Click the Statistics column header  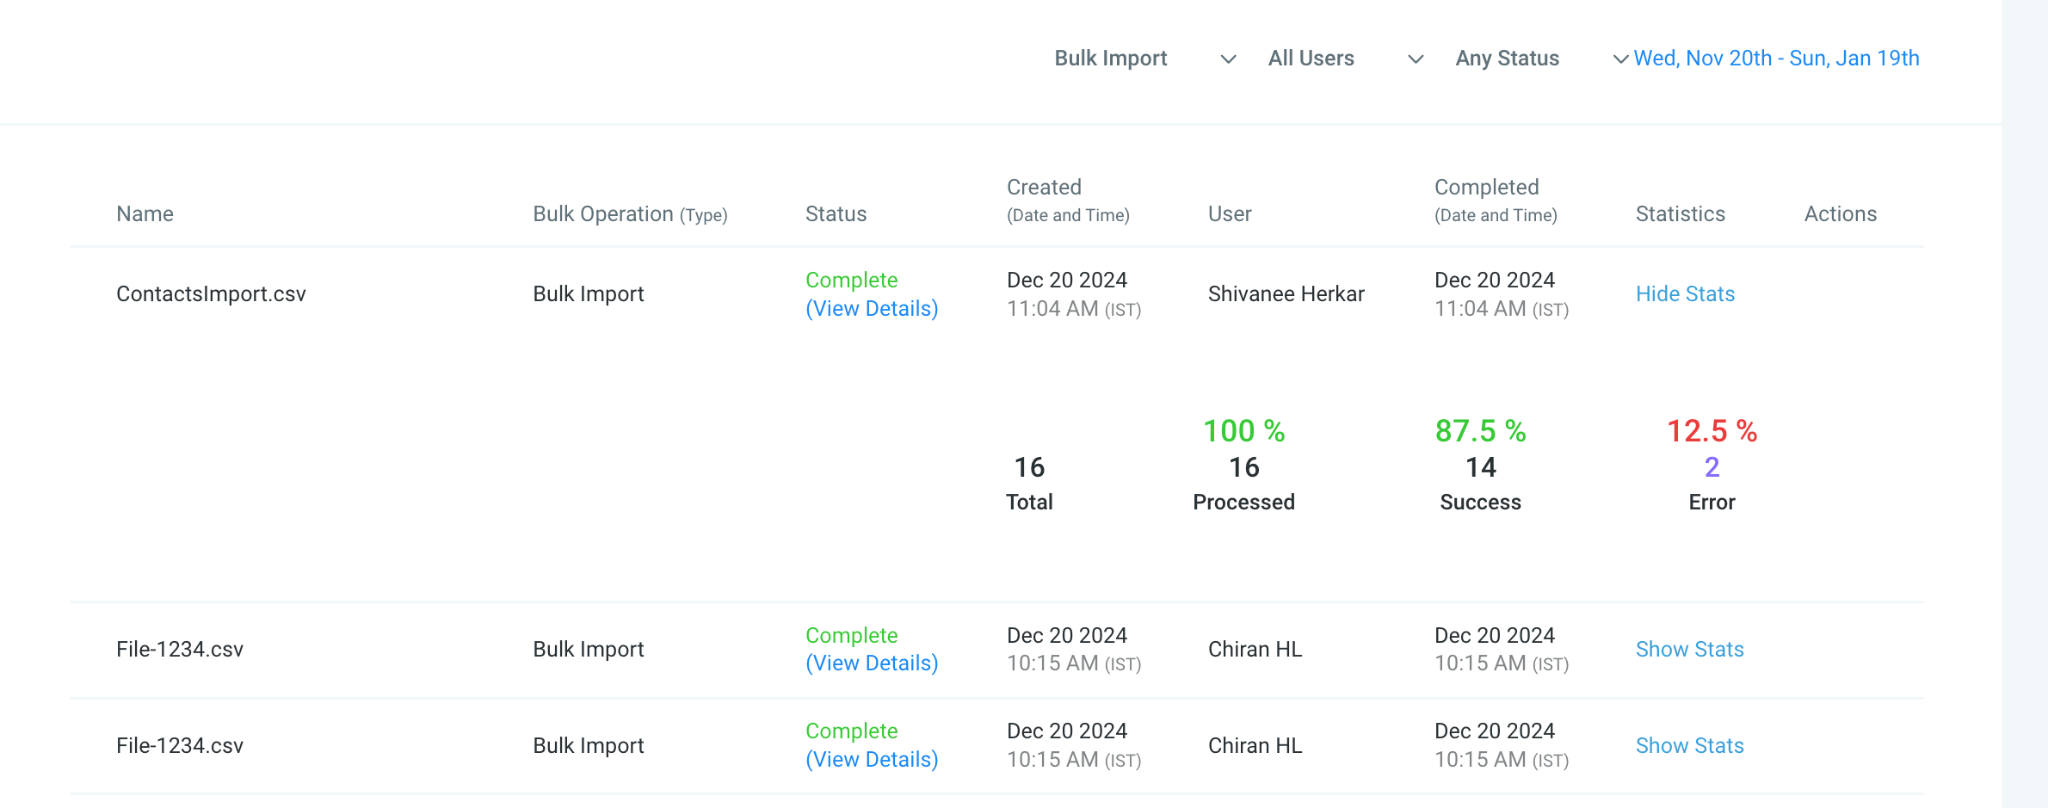1680,214
